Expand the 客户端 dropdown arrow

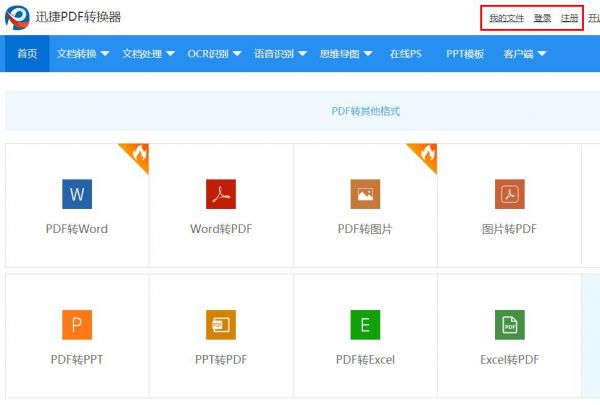coord(542,54)
